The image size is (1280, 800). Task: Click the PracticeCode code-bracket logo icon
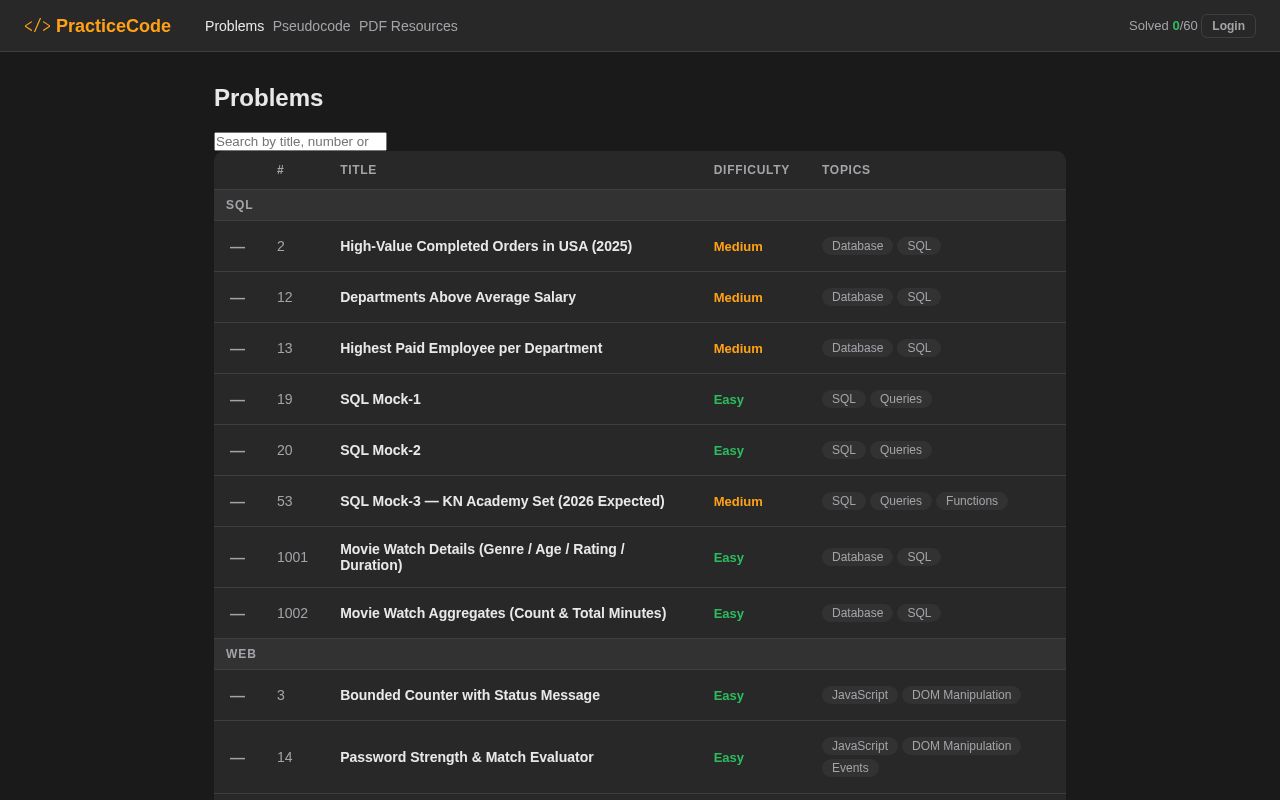[37, 26]
